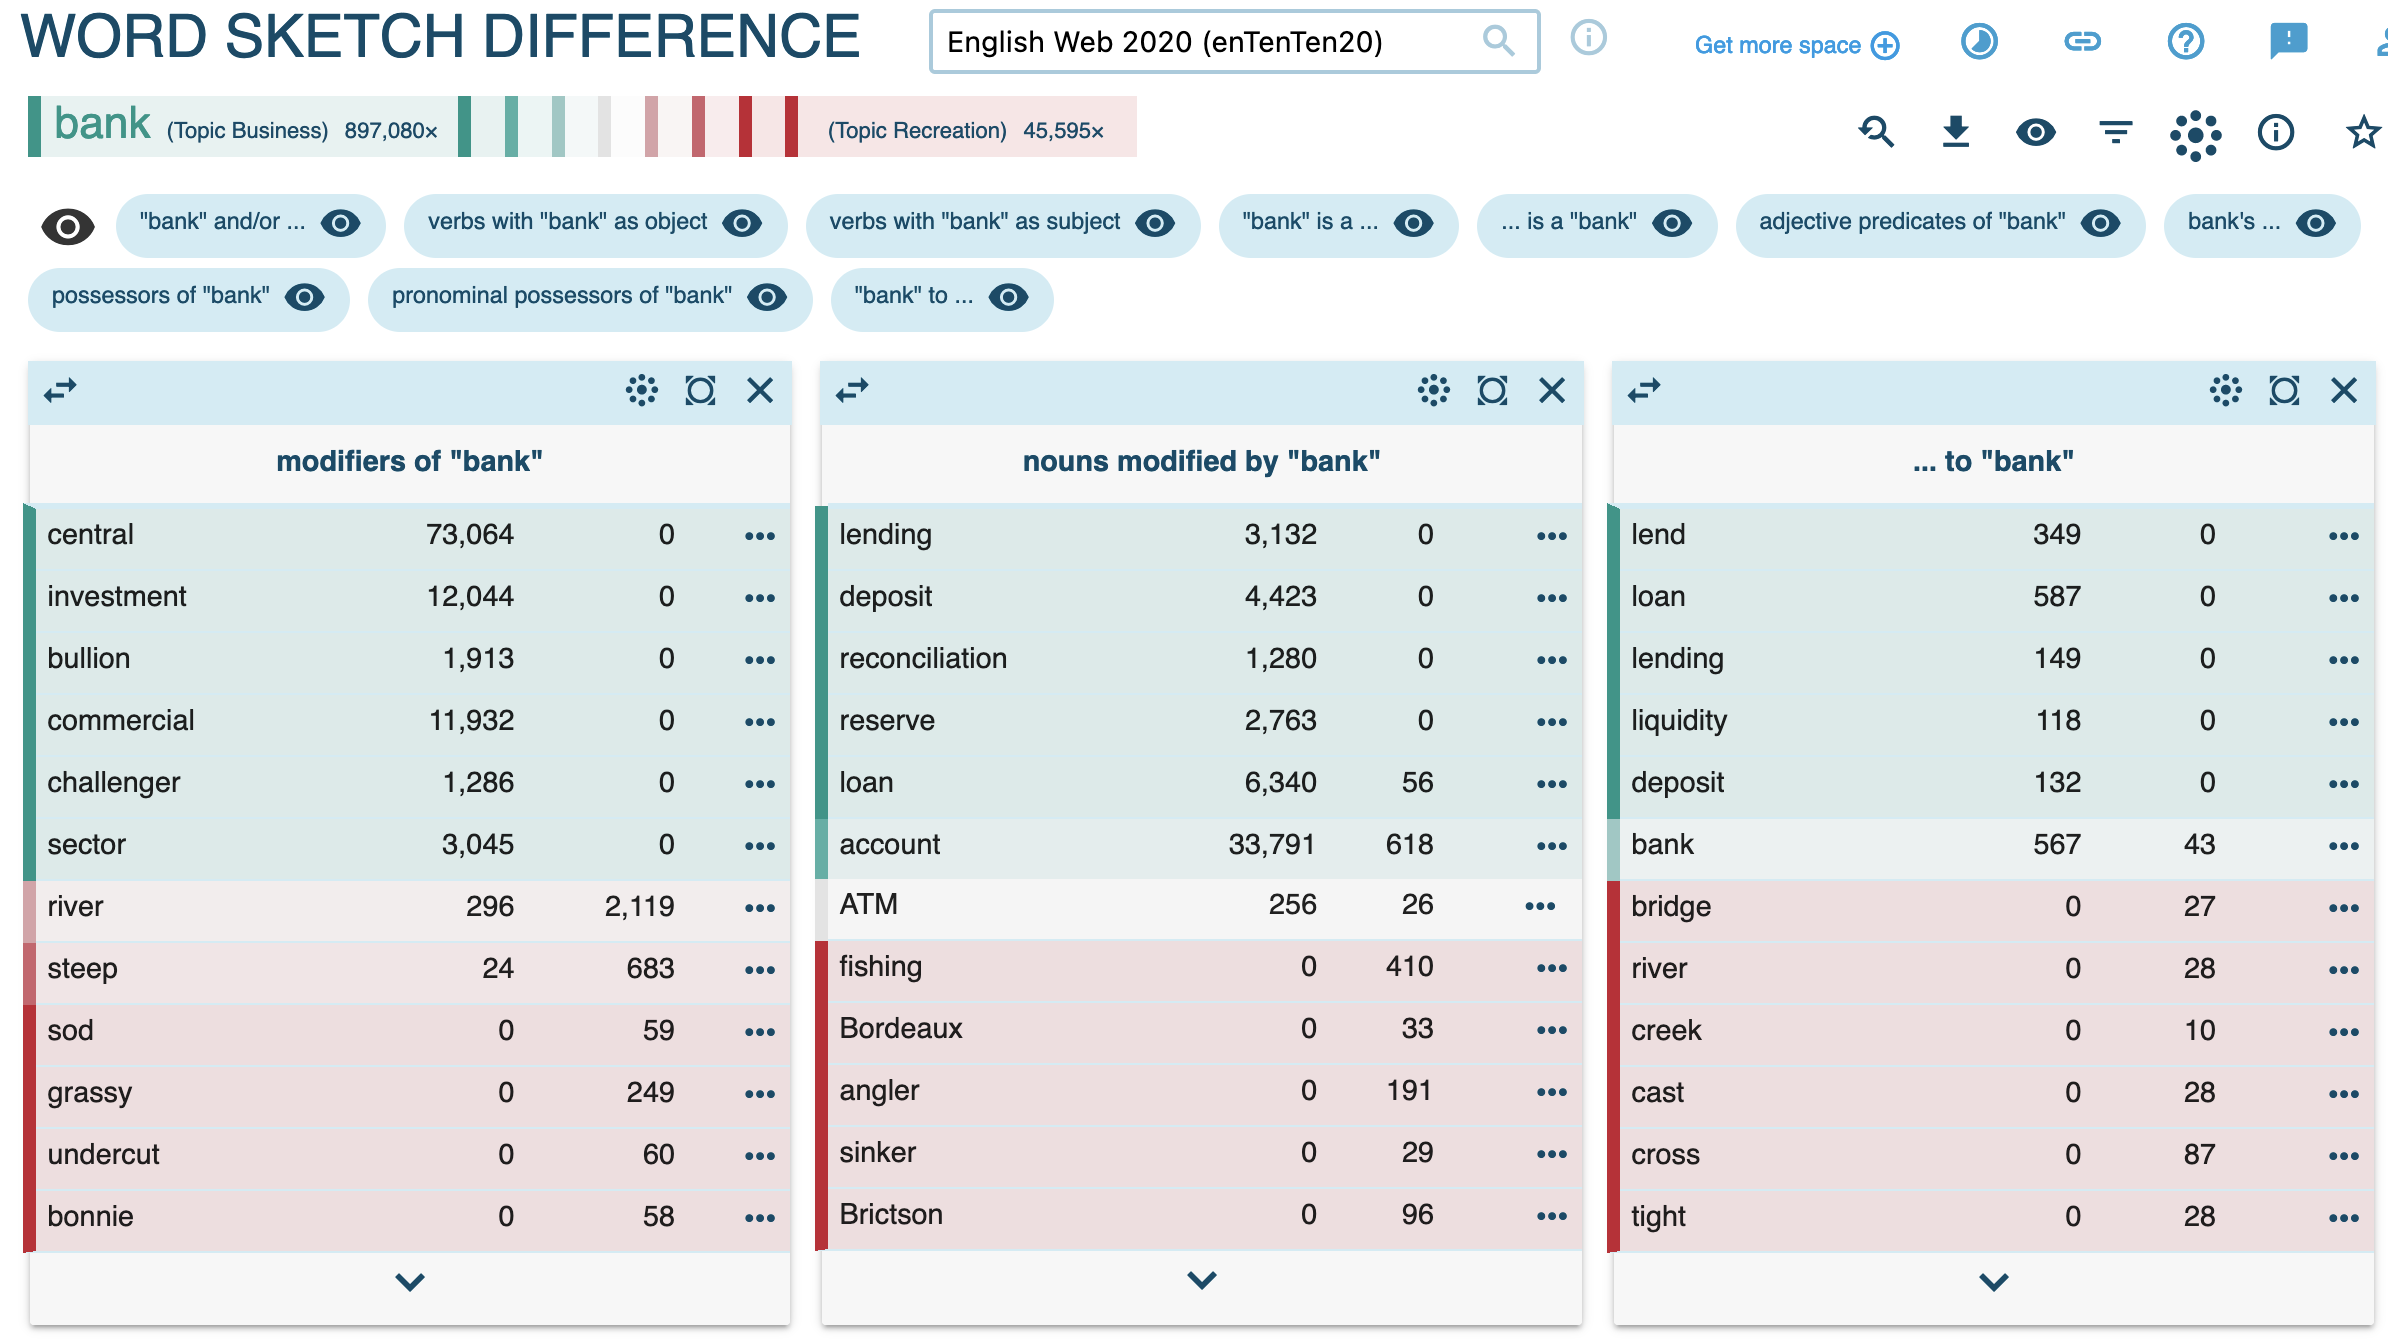Select the adjective predicates of "bank" chip
The height and width of the screenshot is (1340, 2388).
pos(1938,225)
